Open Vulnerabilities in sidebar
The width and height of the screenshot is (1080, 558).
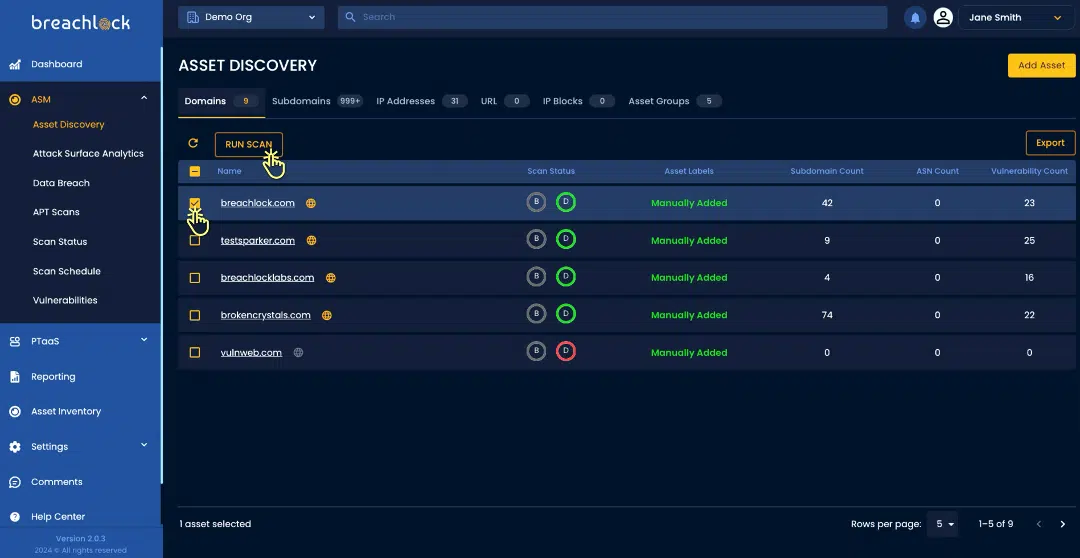(x=65, y=300)
